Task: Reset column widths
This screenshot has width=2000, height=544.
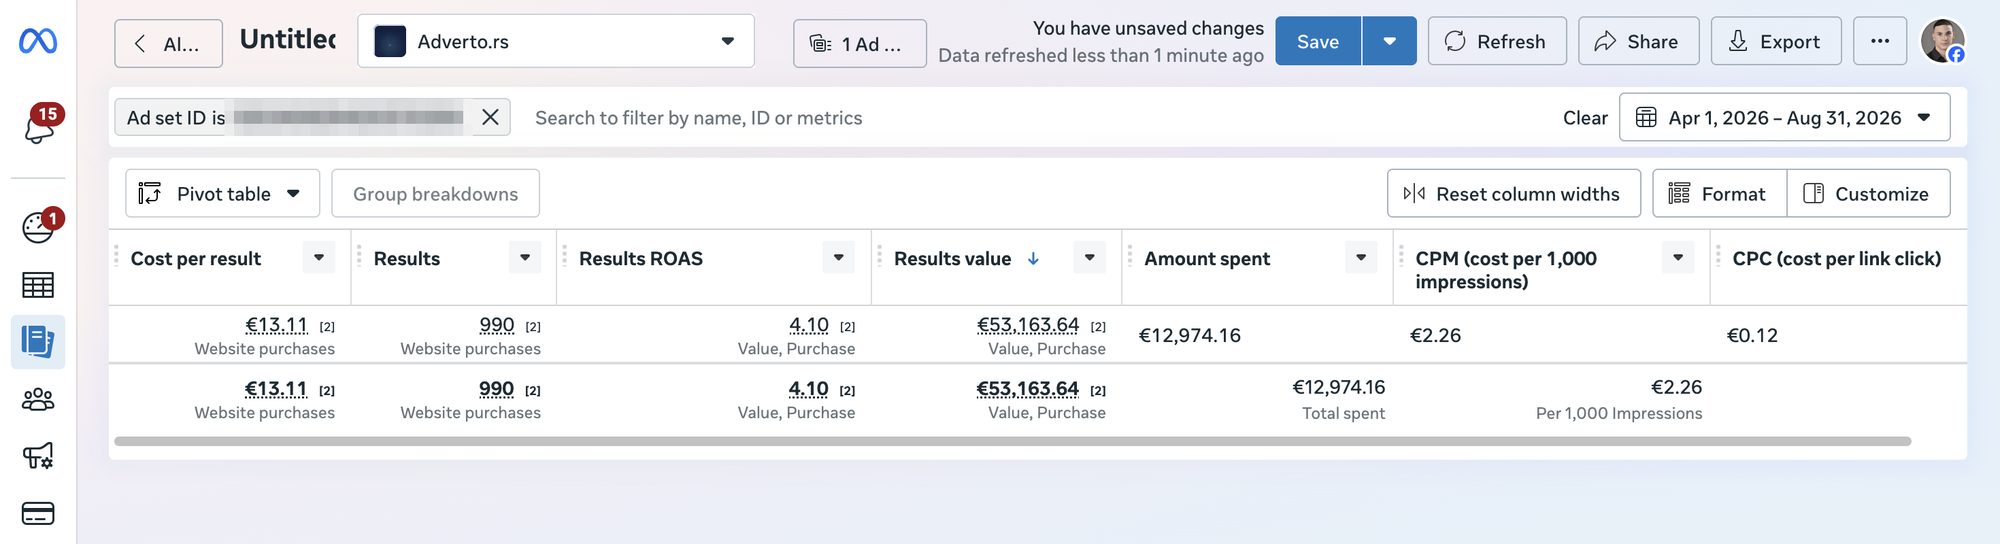Action: pyautogui.click(x=1513, y=193)
